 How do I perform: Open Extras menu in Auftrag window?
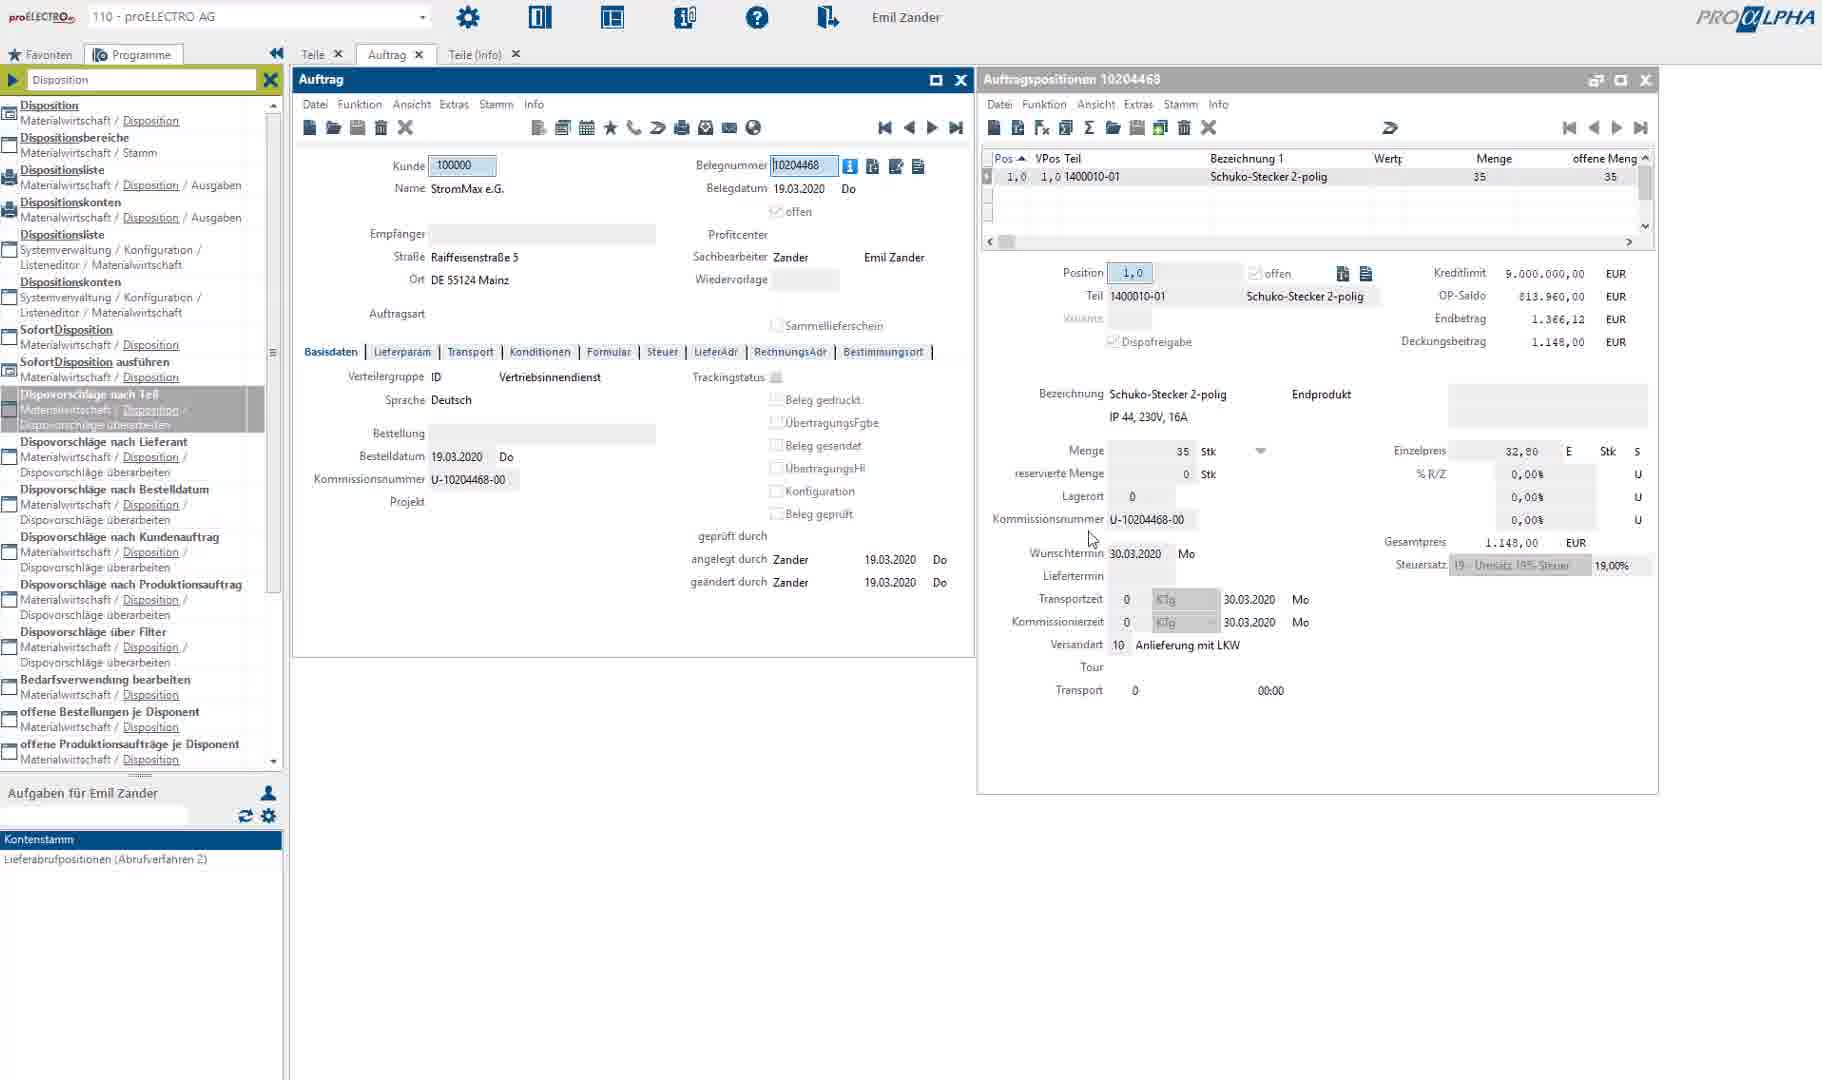click(x=454, y=104)
